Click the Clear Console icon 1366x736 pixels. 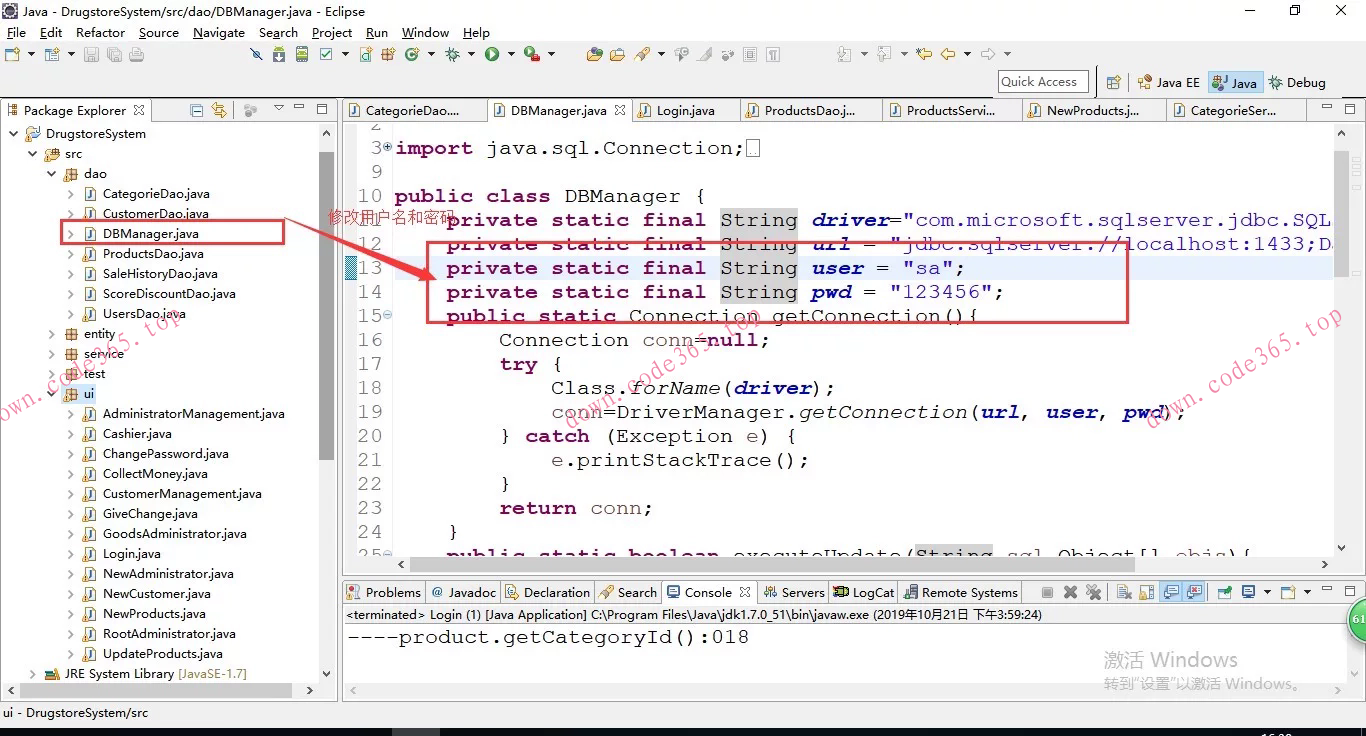1124,592
